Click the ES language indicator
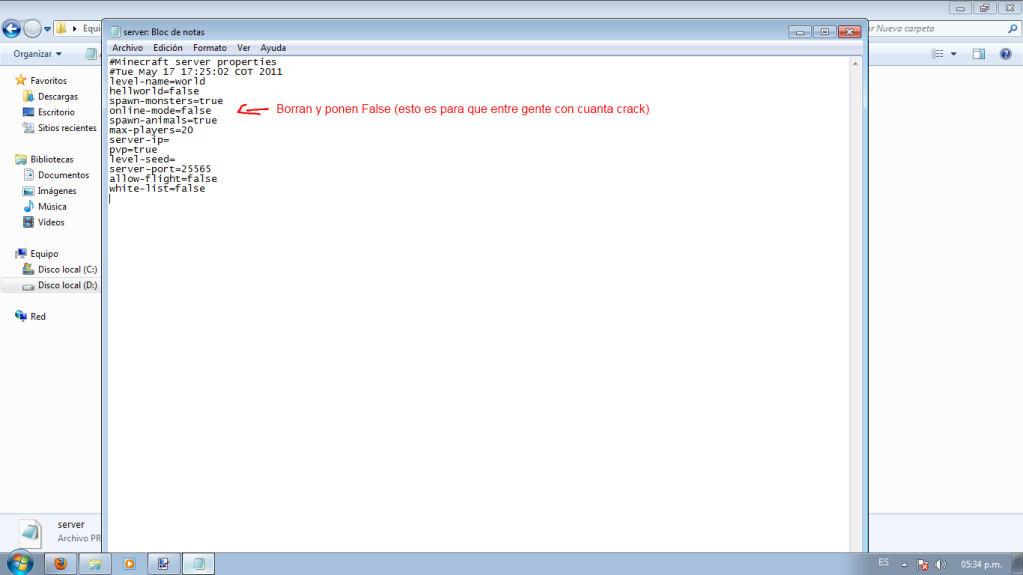The image size is (1023, 575). pyautogui.click(x=883, y=563)
